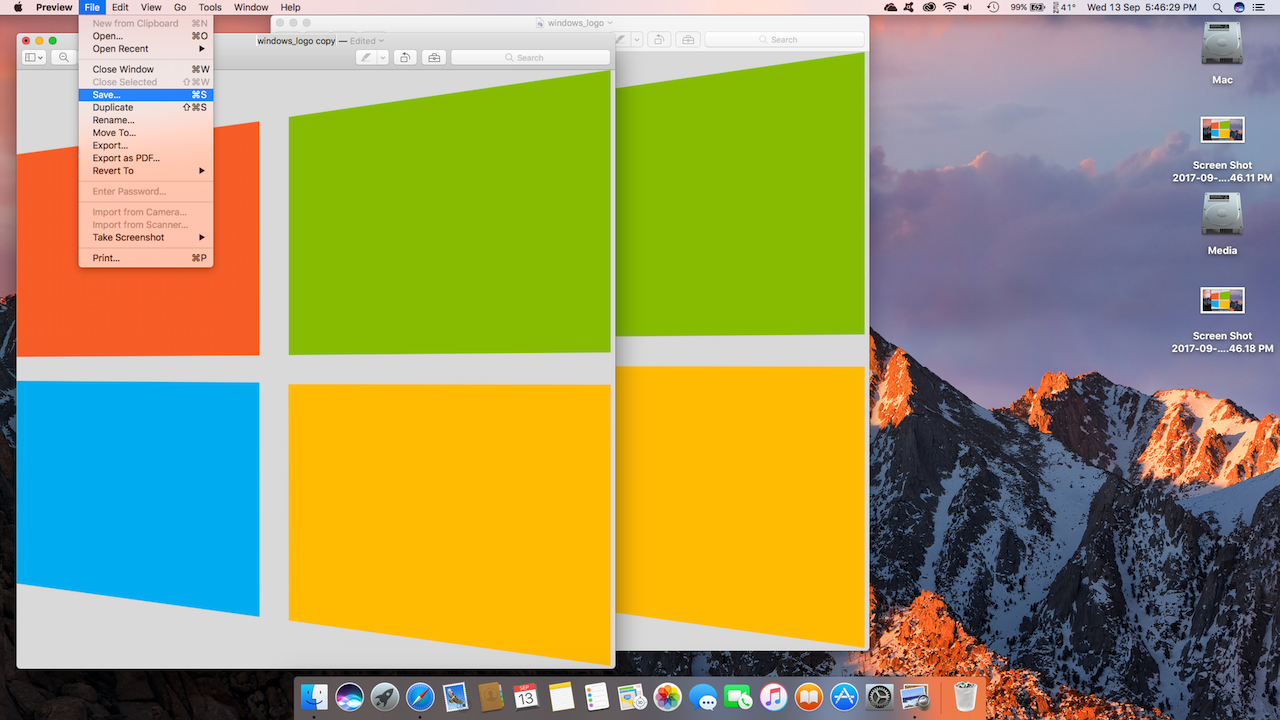Image resolution: width=1280 pixels, height=720 pixels.
Task: Open Reminders in the Dock
Action: (x=597, y=696)
